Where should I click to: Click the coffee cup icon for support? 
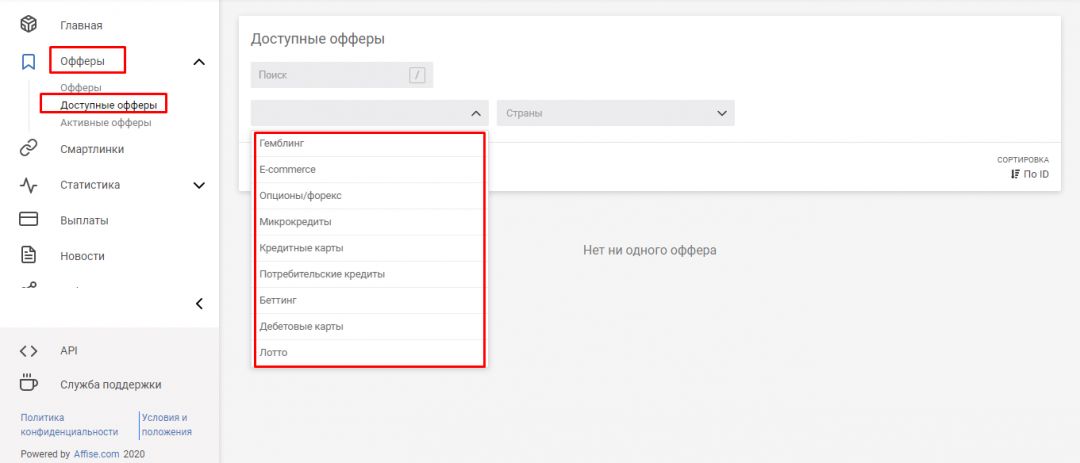click(x=29, y=384)
